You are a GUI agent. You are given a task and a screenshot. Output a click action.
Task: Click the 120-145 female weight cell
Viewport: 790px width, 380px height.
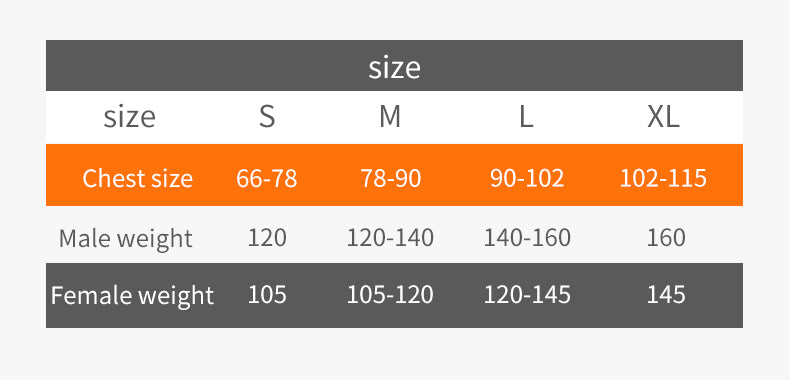[x=527, y=295]
